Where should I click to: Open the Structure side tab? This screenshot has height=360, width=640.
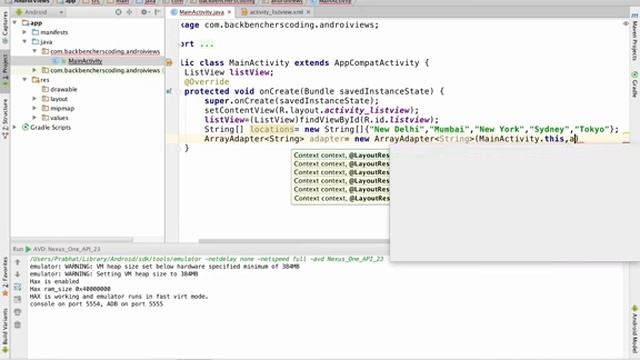pyautogui.click(x=5, y=118)
